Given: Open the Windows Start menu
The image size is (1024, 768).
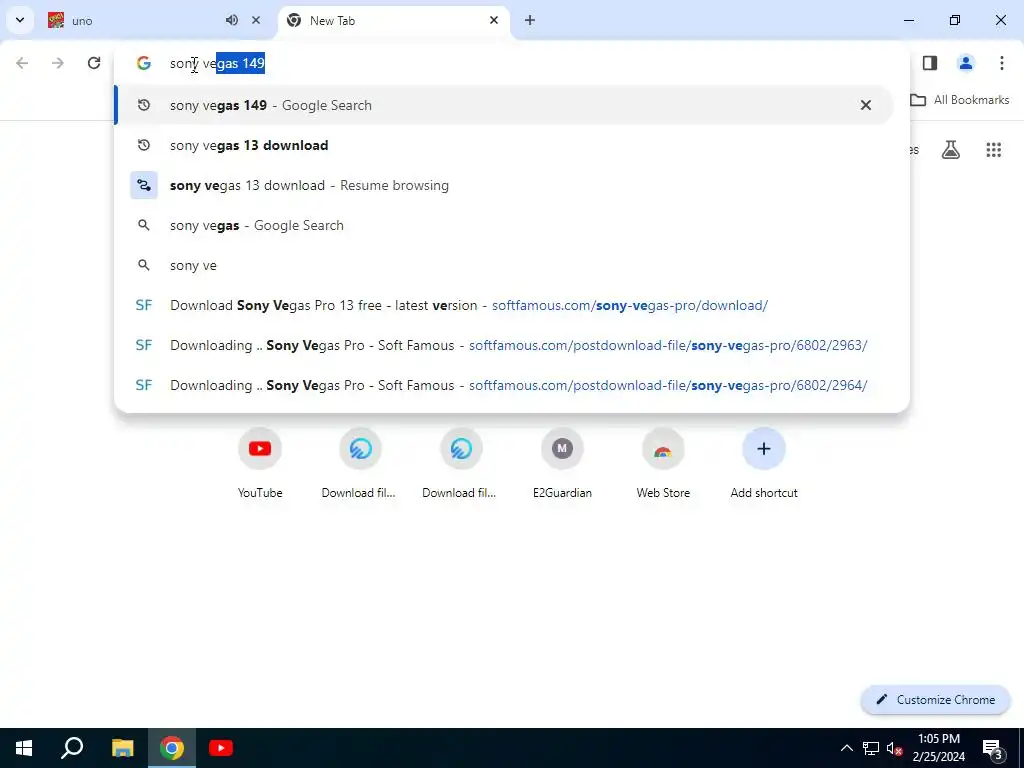Looking at the screenshot, I should 24,748.
